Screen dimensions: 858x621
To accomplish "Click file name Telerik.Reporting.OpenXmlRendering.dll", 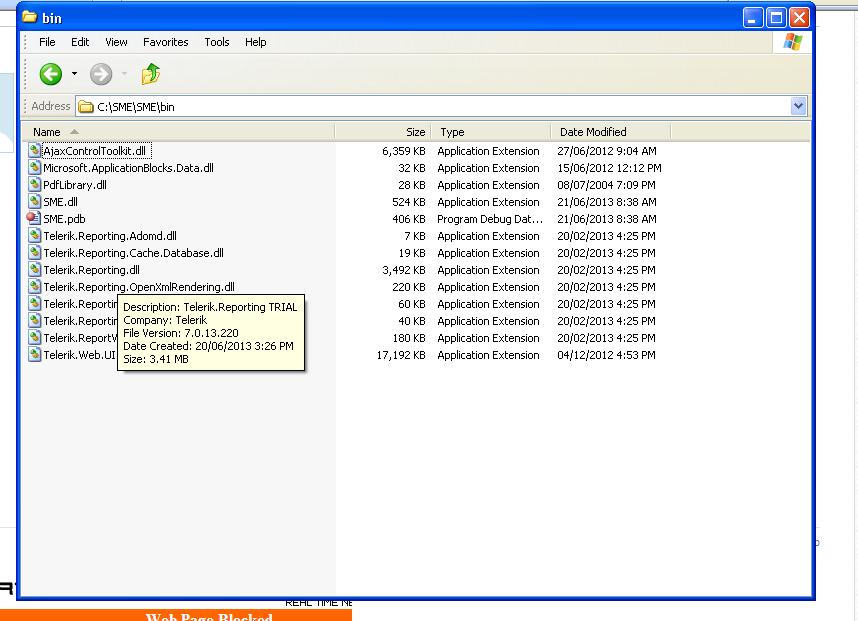I will pyautogui.click(x=139, y=287).
